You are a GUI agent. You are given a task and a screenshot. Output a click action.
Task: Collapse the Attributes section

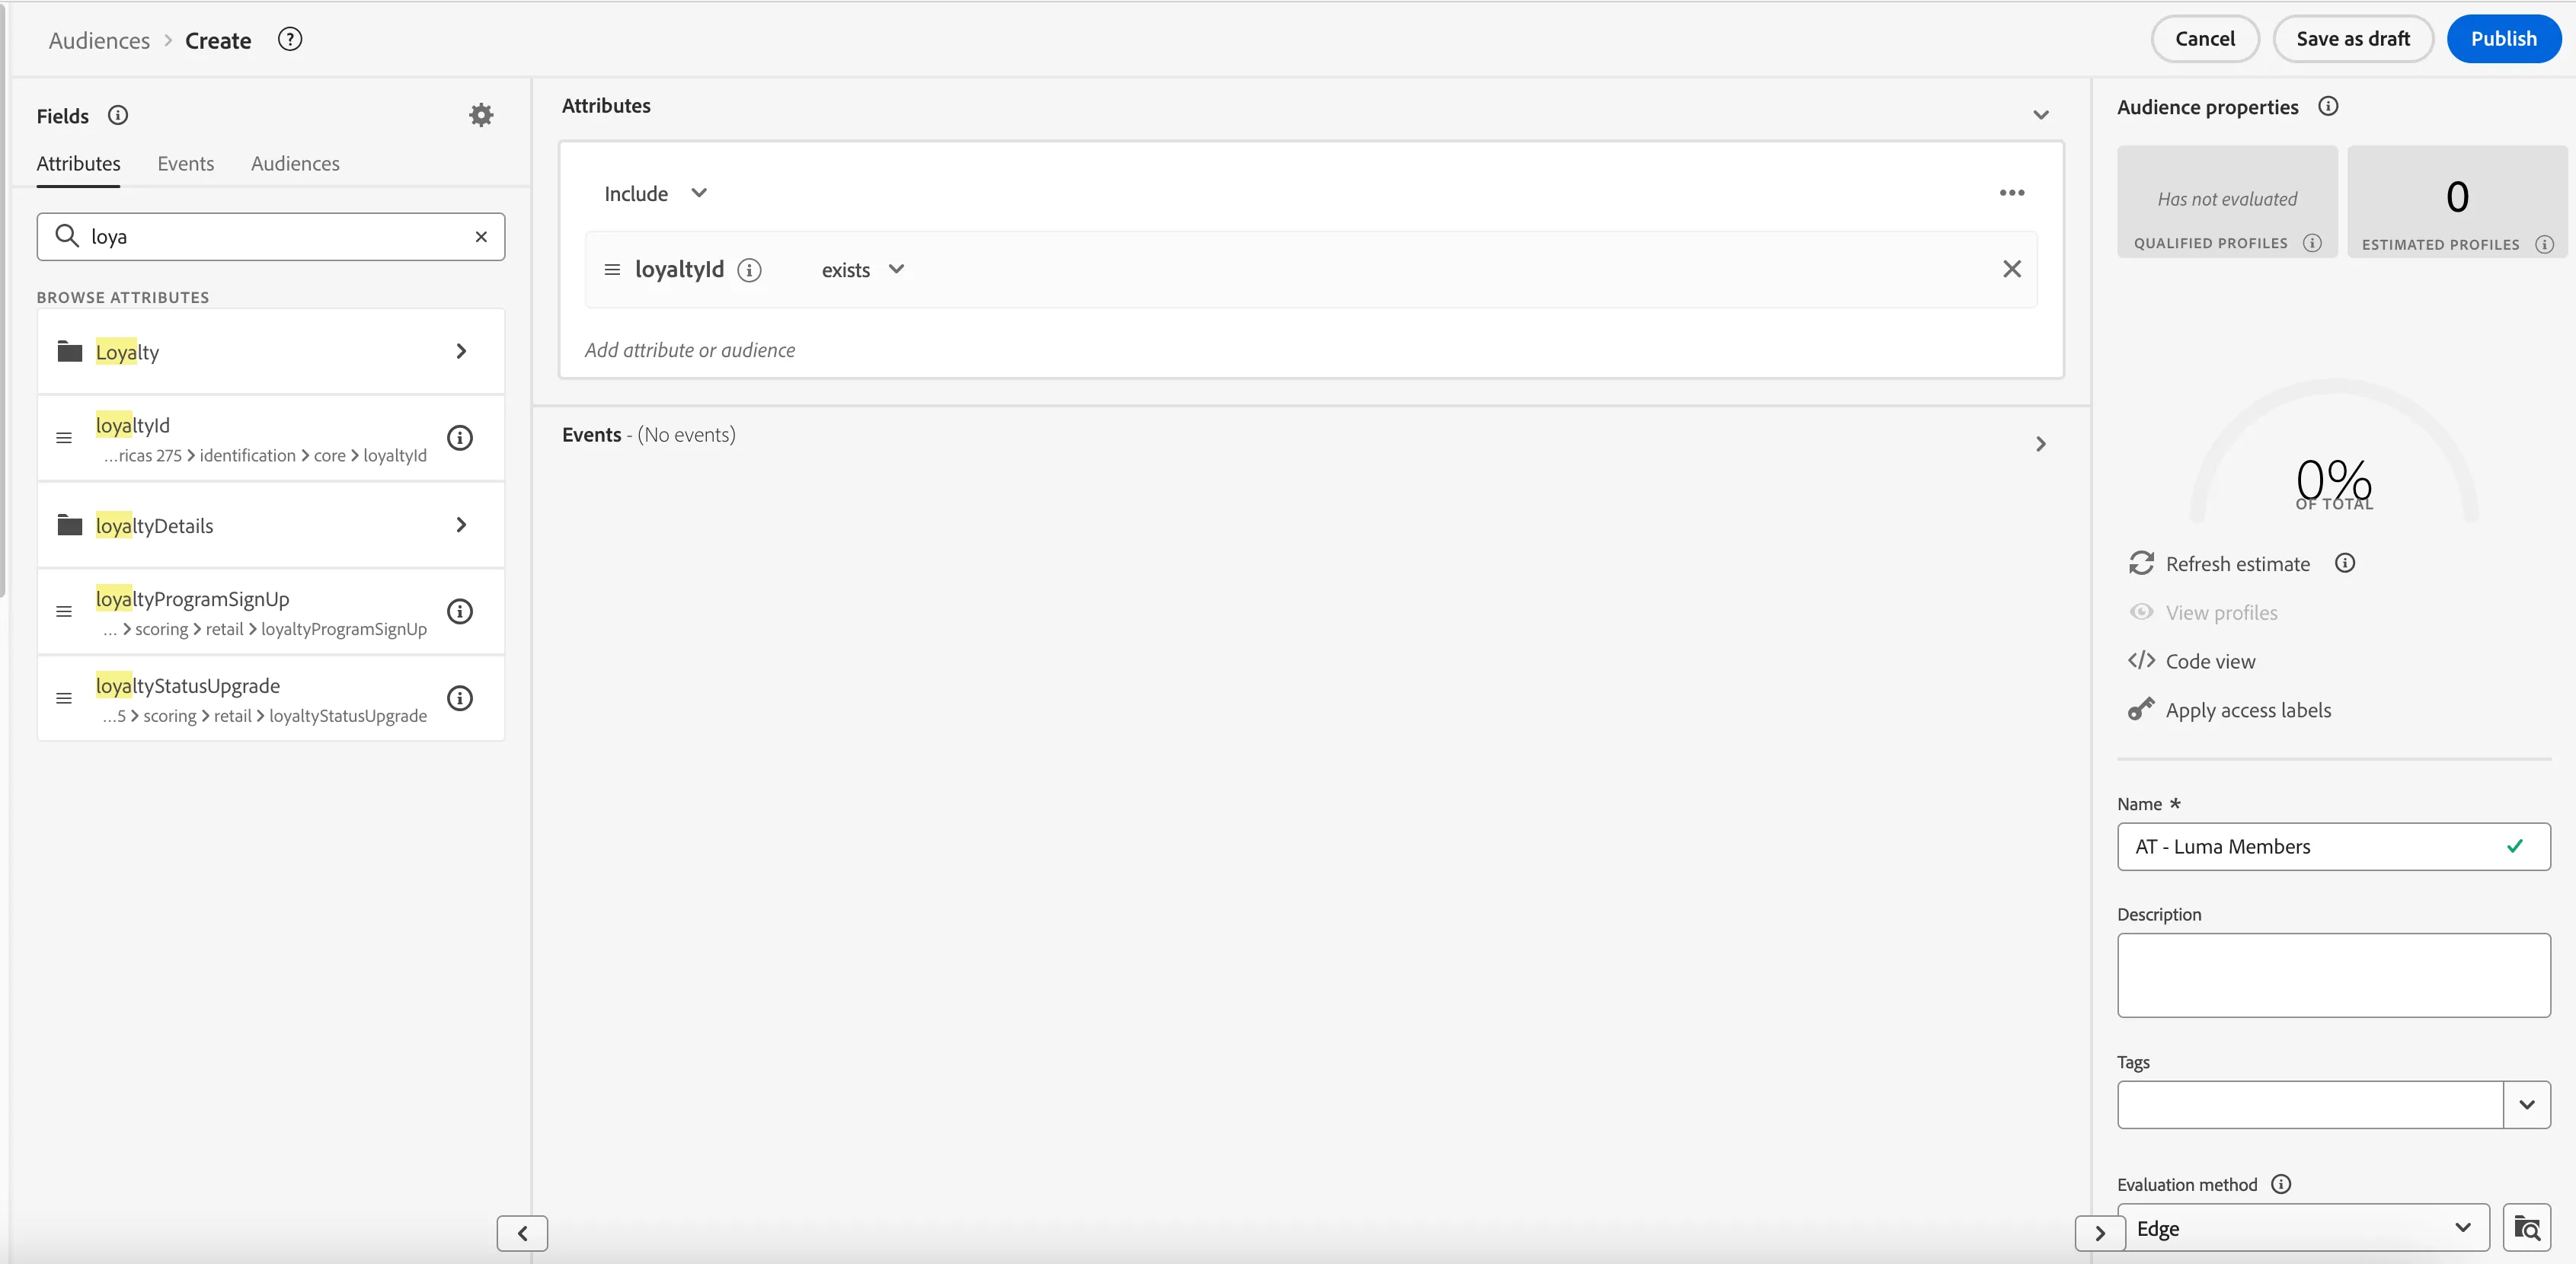click(2041, 115)
